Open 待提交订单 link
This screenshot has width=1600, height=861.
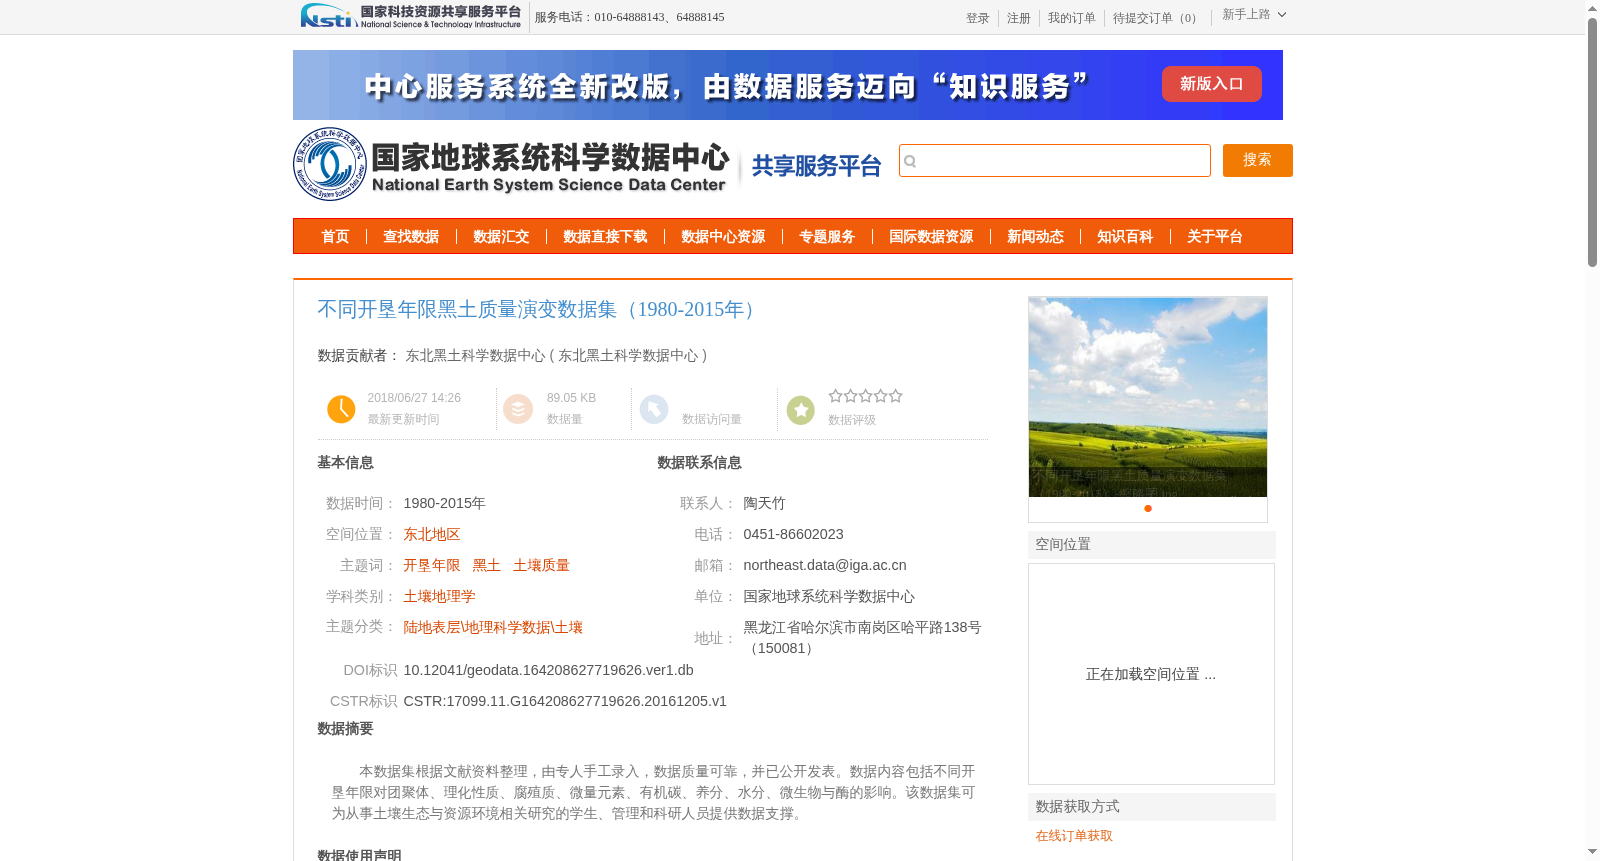click(1157, 18)
